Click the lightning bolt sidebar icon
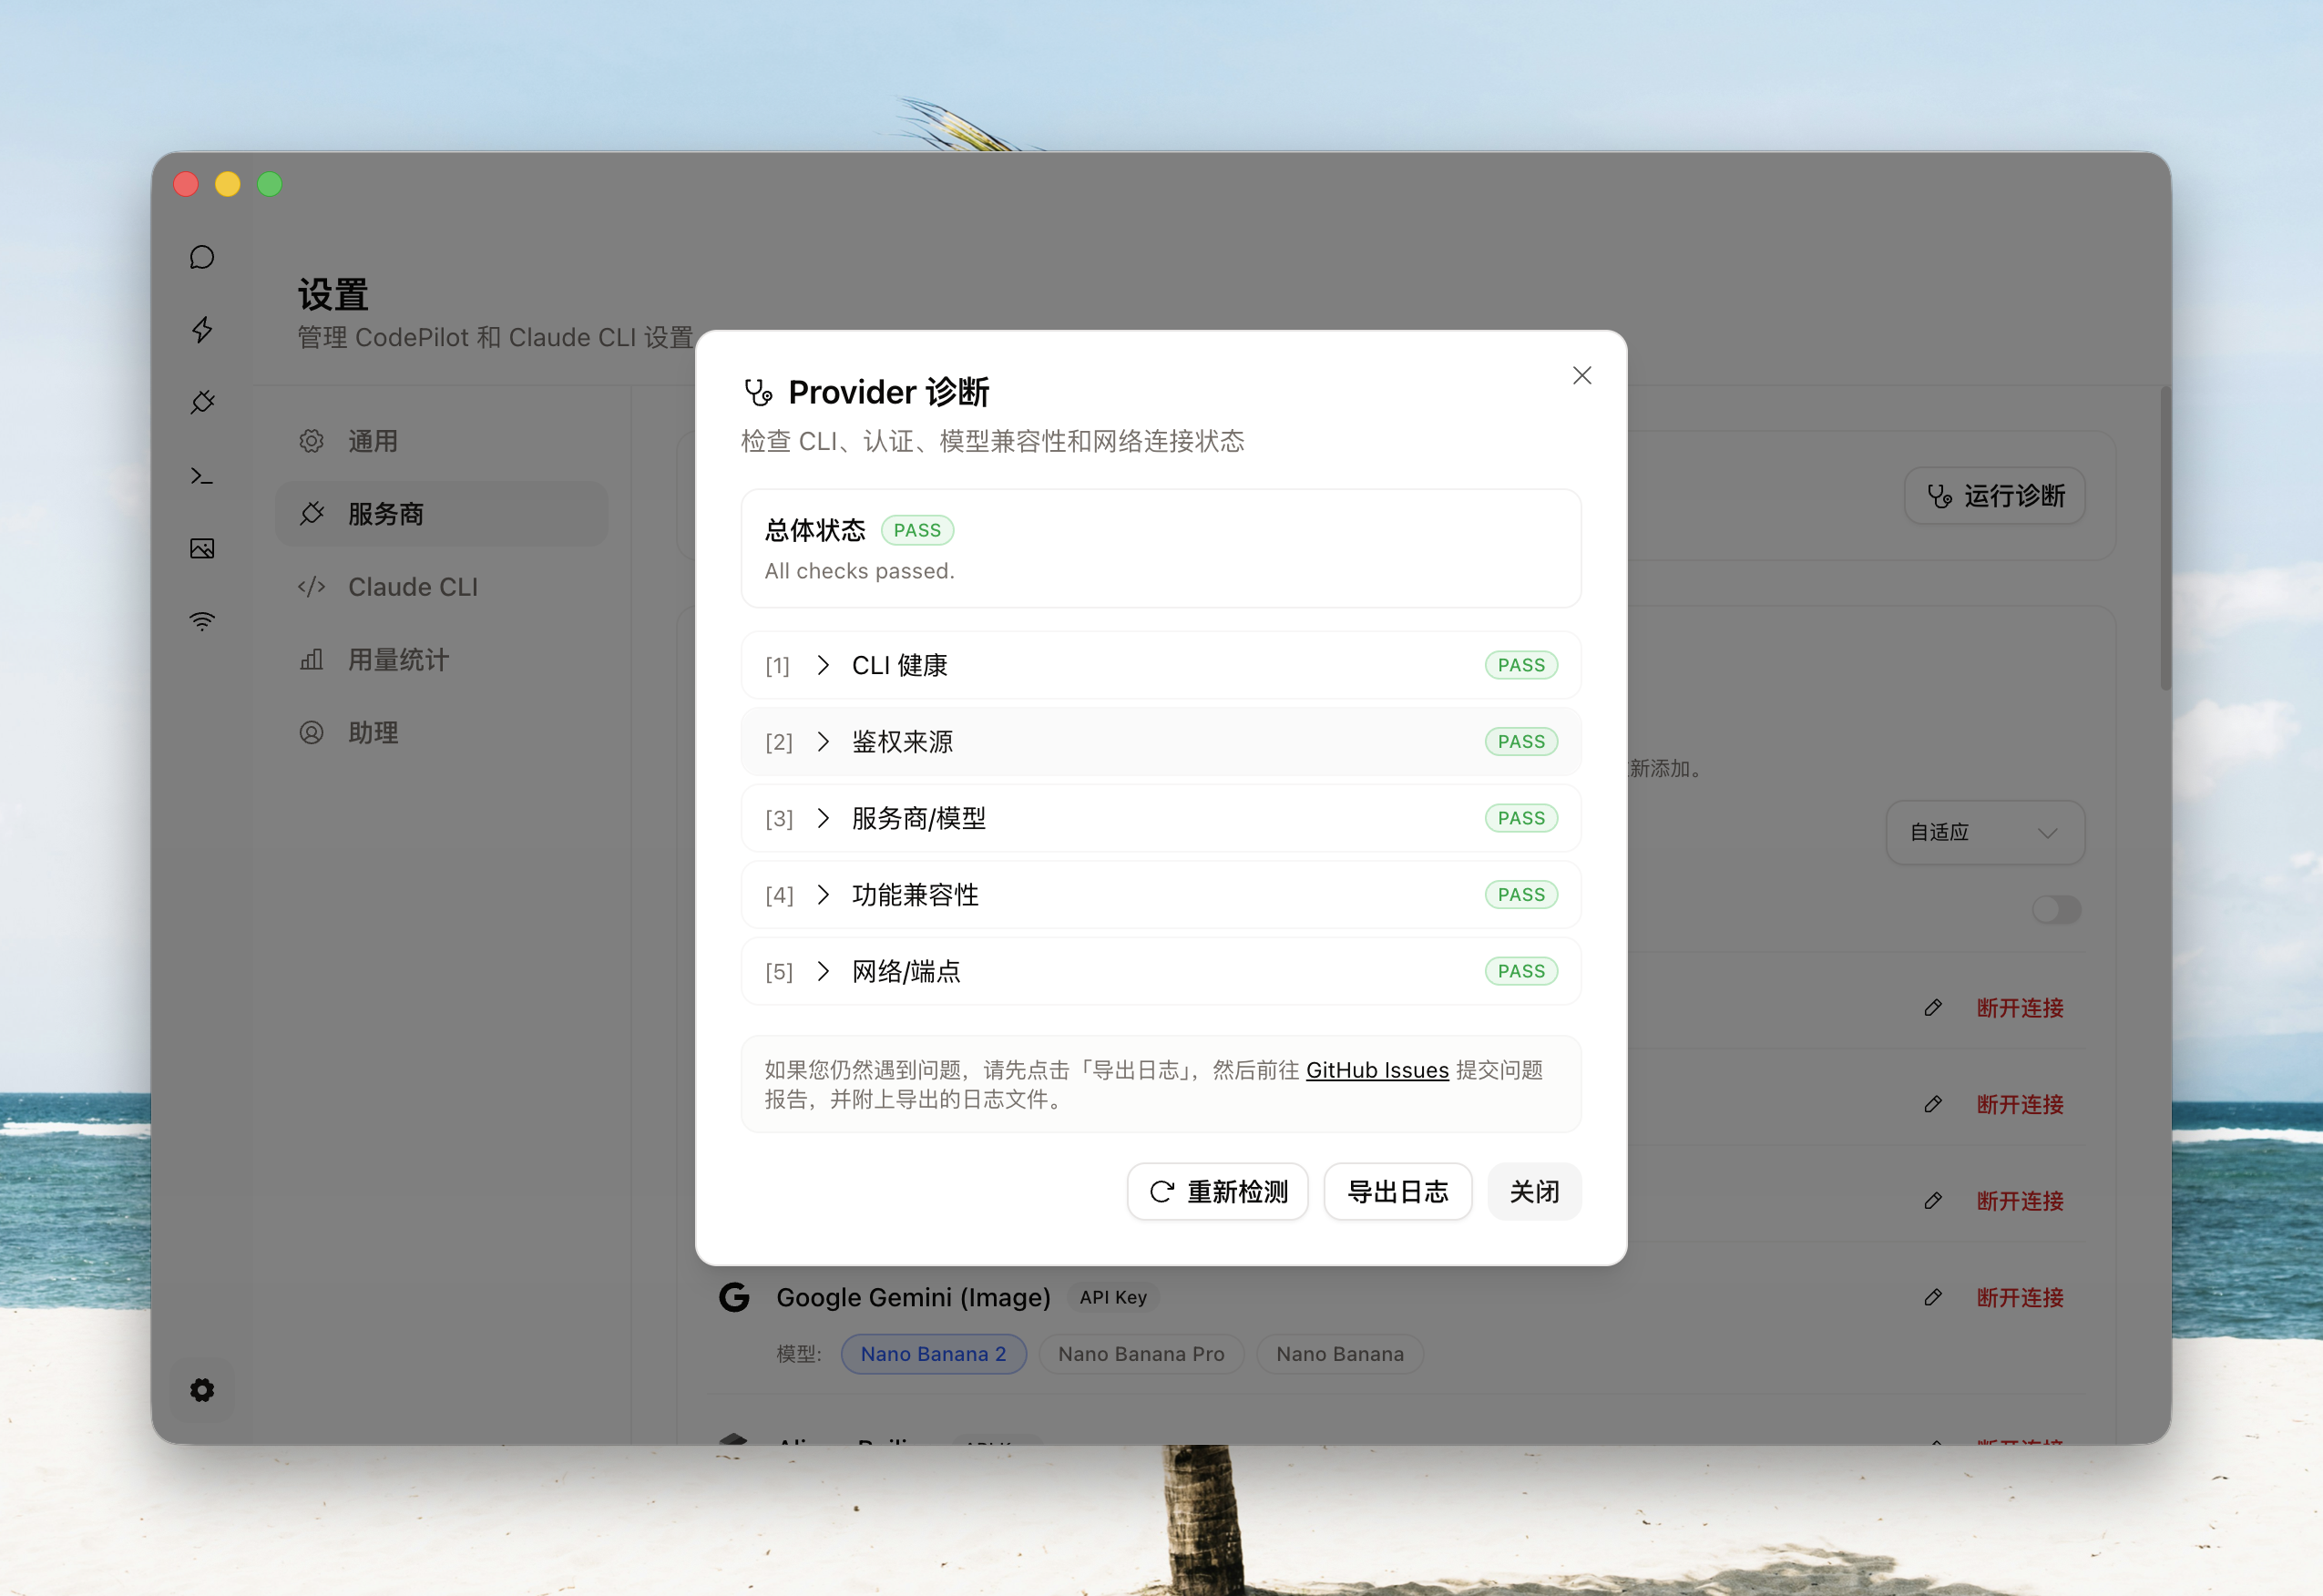The image size is (2323, 1596). [x=202, y=330]
